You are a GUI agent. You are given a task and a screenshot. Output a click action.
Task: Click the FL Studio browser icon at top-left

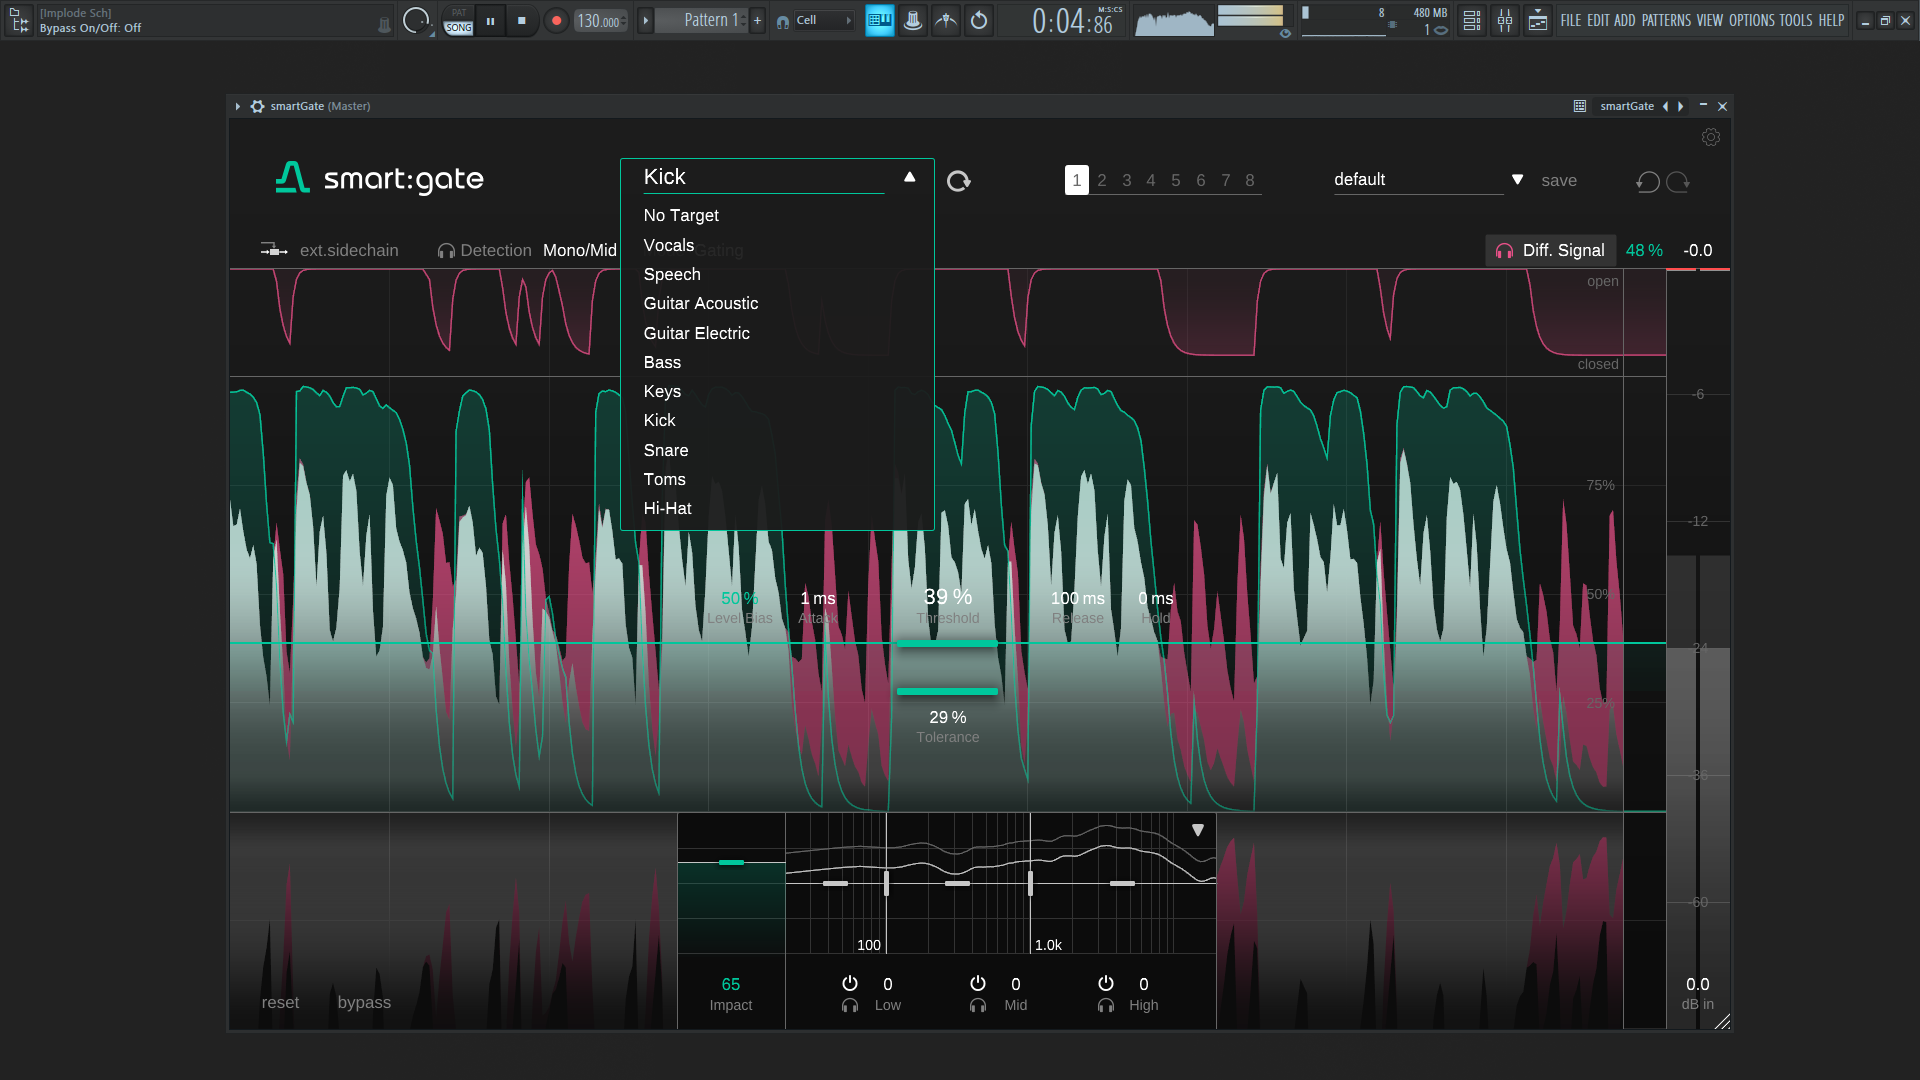(x=19, y=20)
